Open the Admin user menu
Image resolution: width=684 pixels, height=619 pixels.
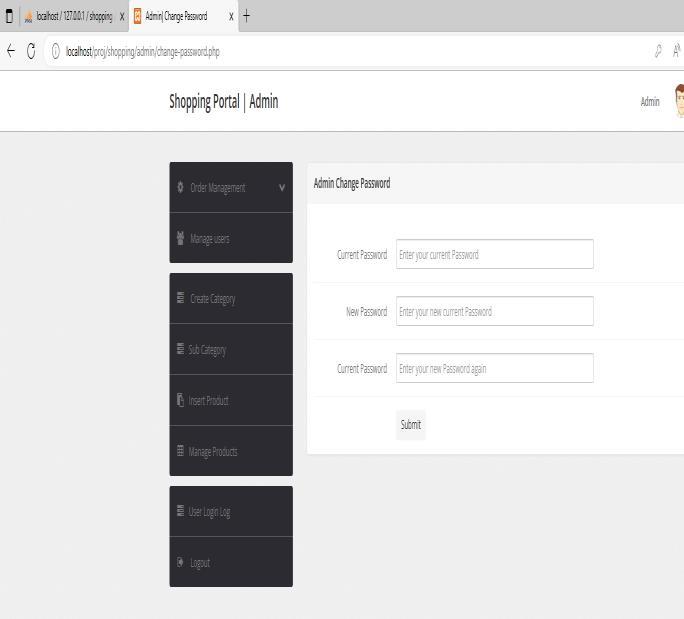click(x=650, y=102)
